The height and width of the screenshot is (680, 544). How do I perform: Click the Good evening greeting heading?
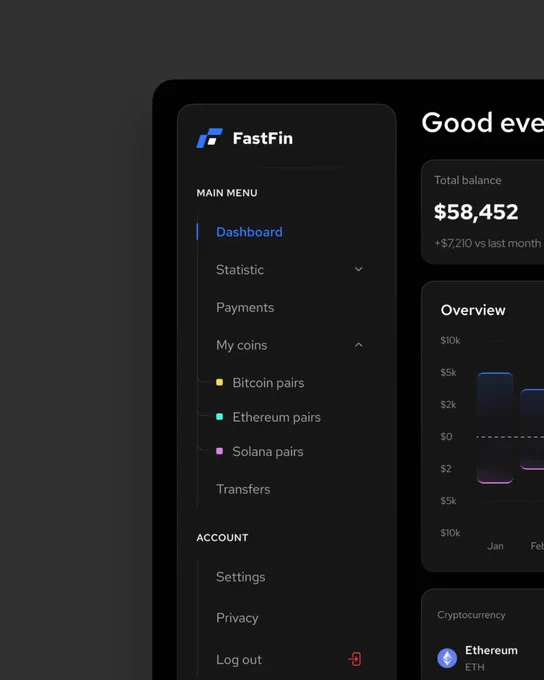pyautogui.click(x=482, y=123)
